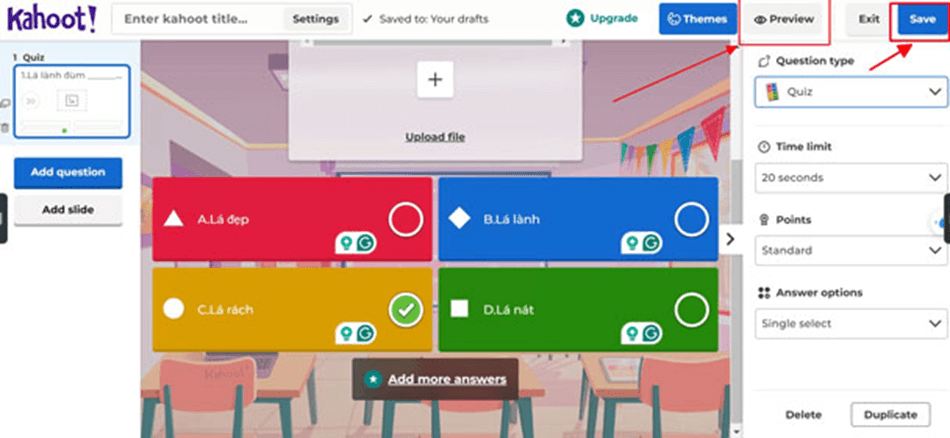950x438 pixels.
Task: Click the star icon next to Upgrade
Action: [575, 18]
